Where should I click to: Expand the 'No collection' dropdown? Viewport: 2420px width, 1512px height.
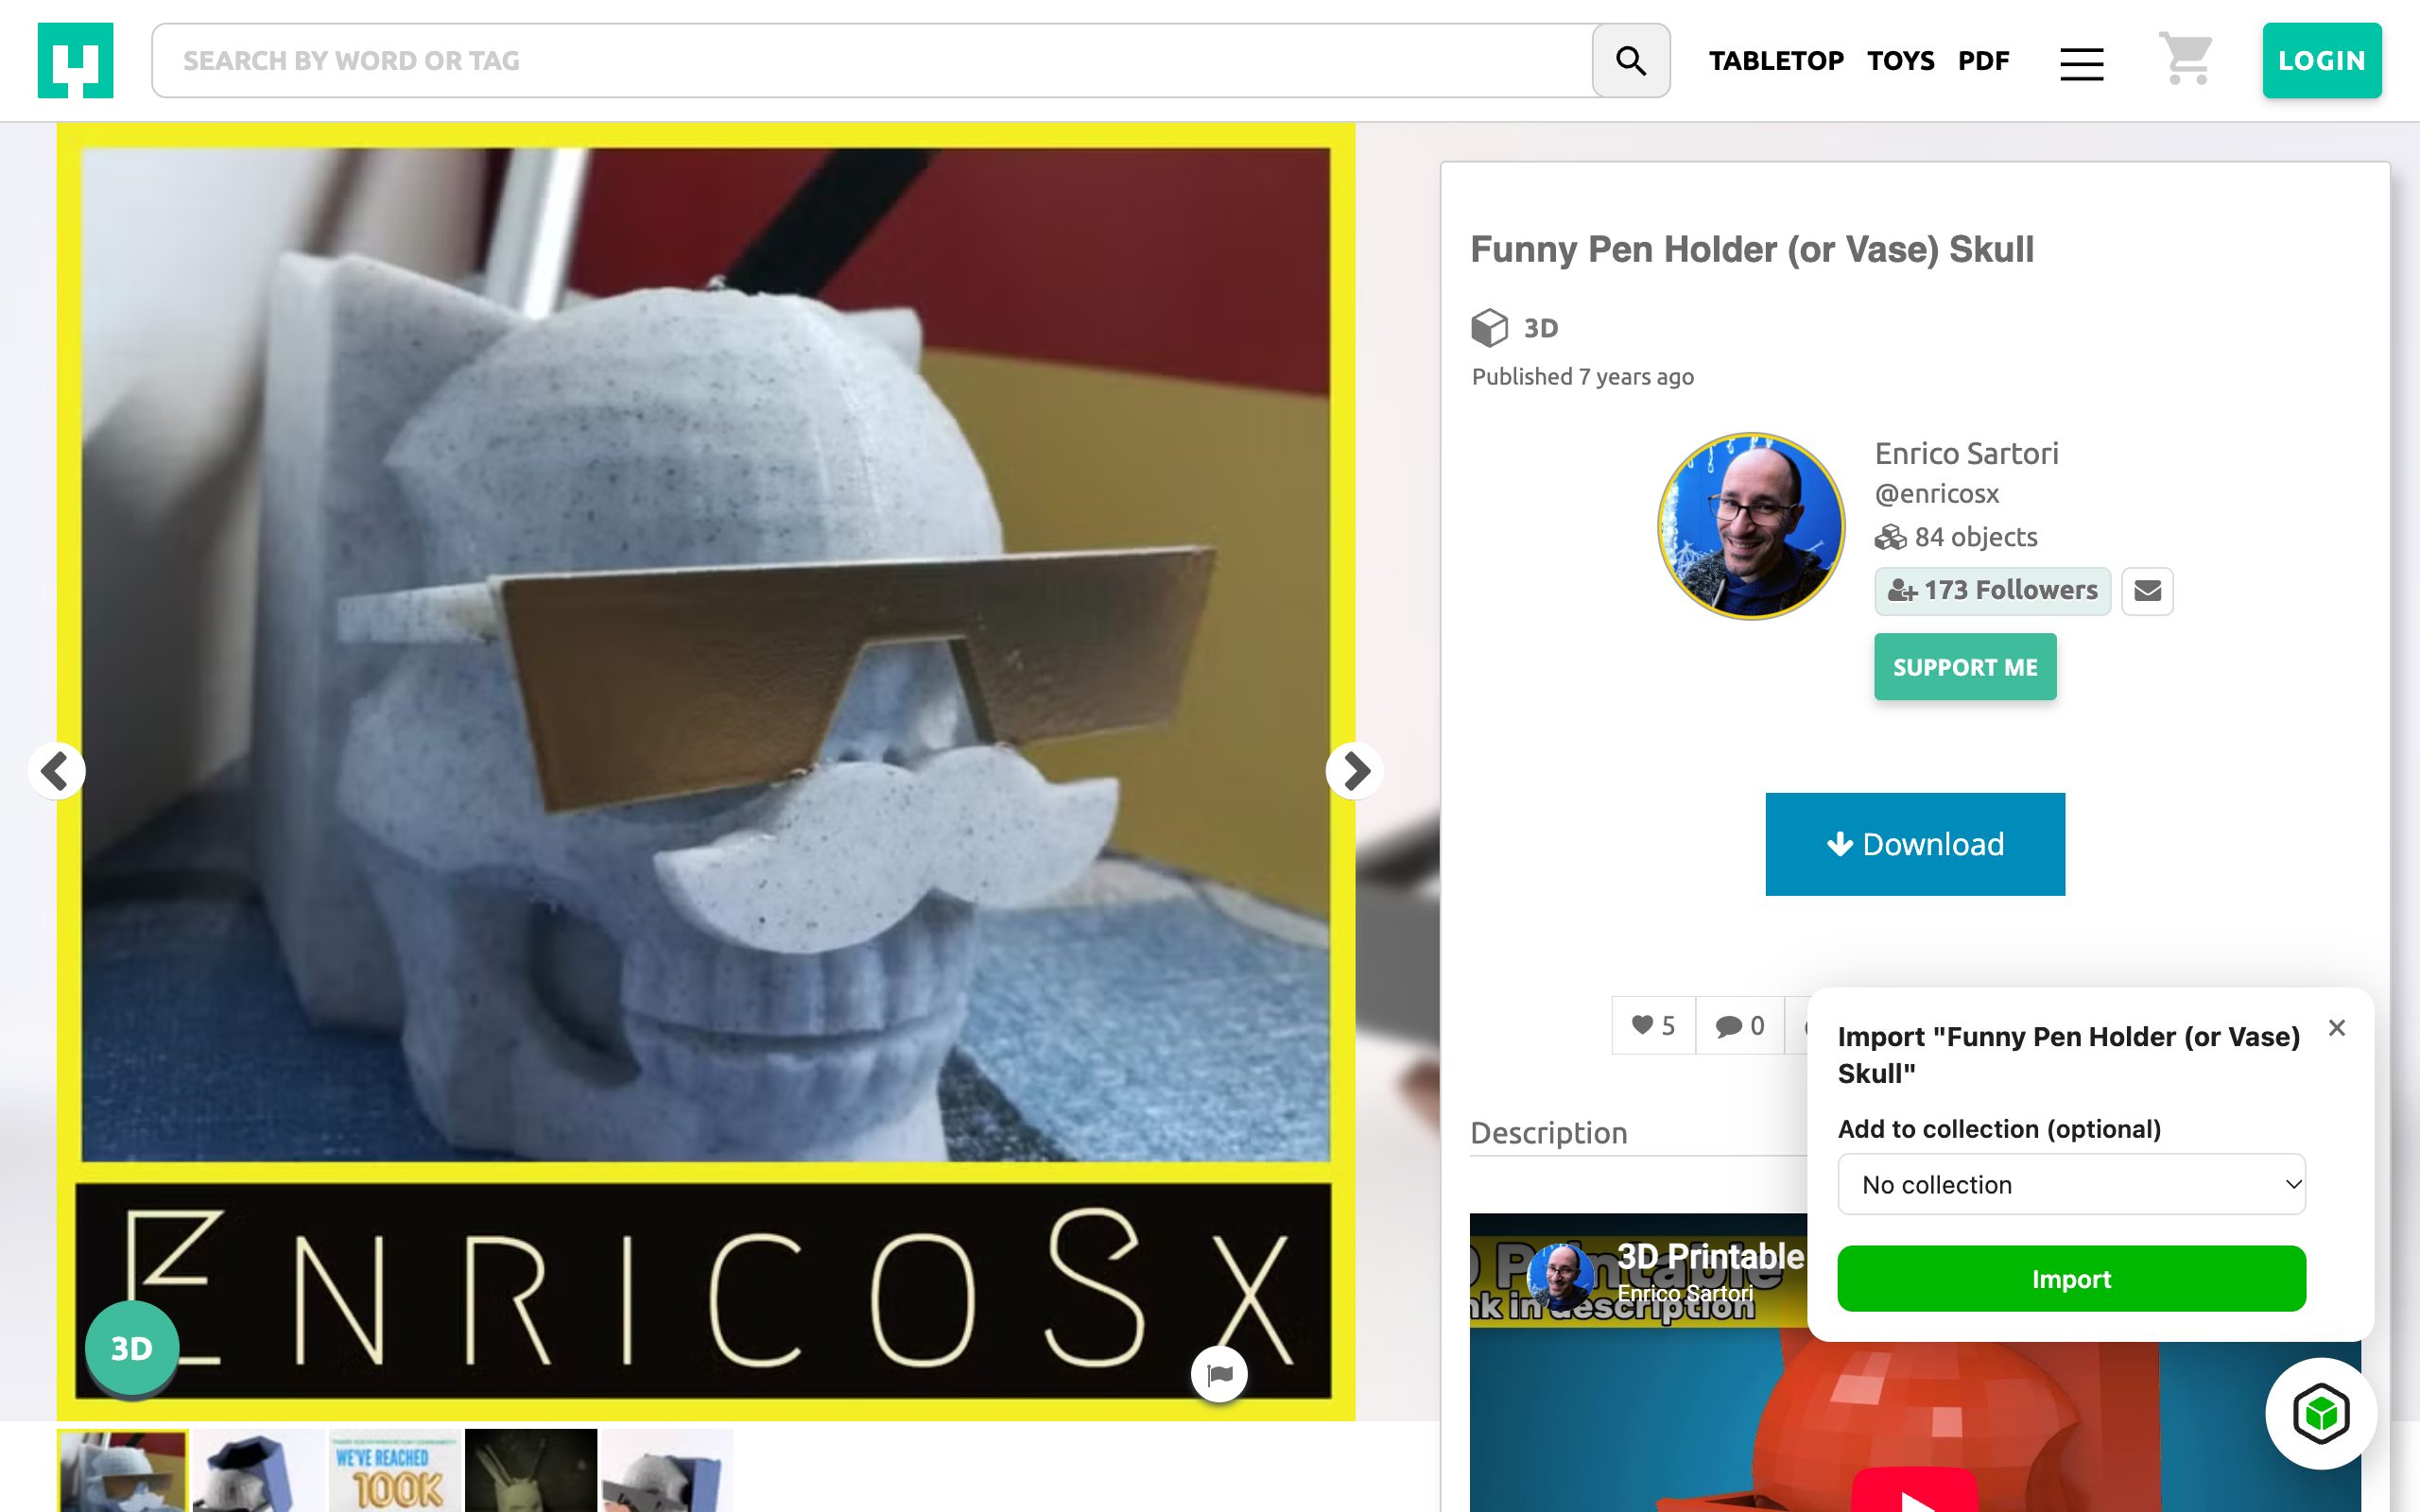pos(2071,1184)
